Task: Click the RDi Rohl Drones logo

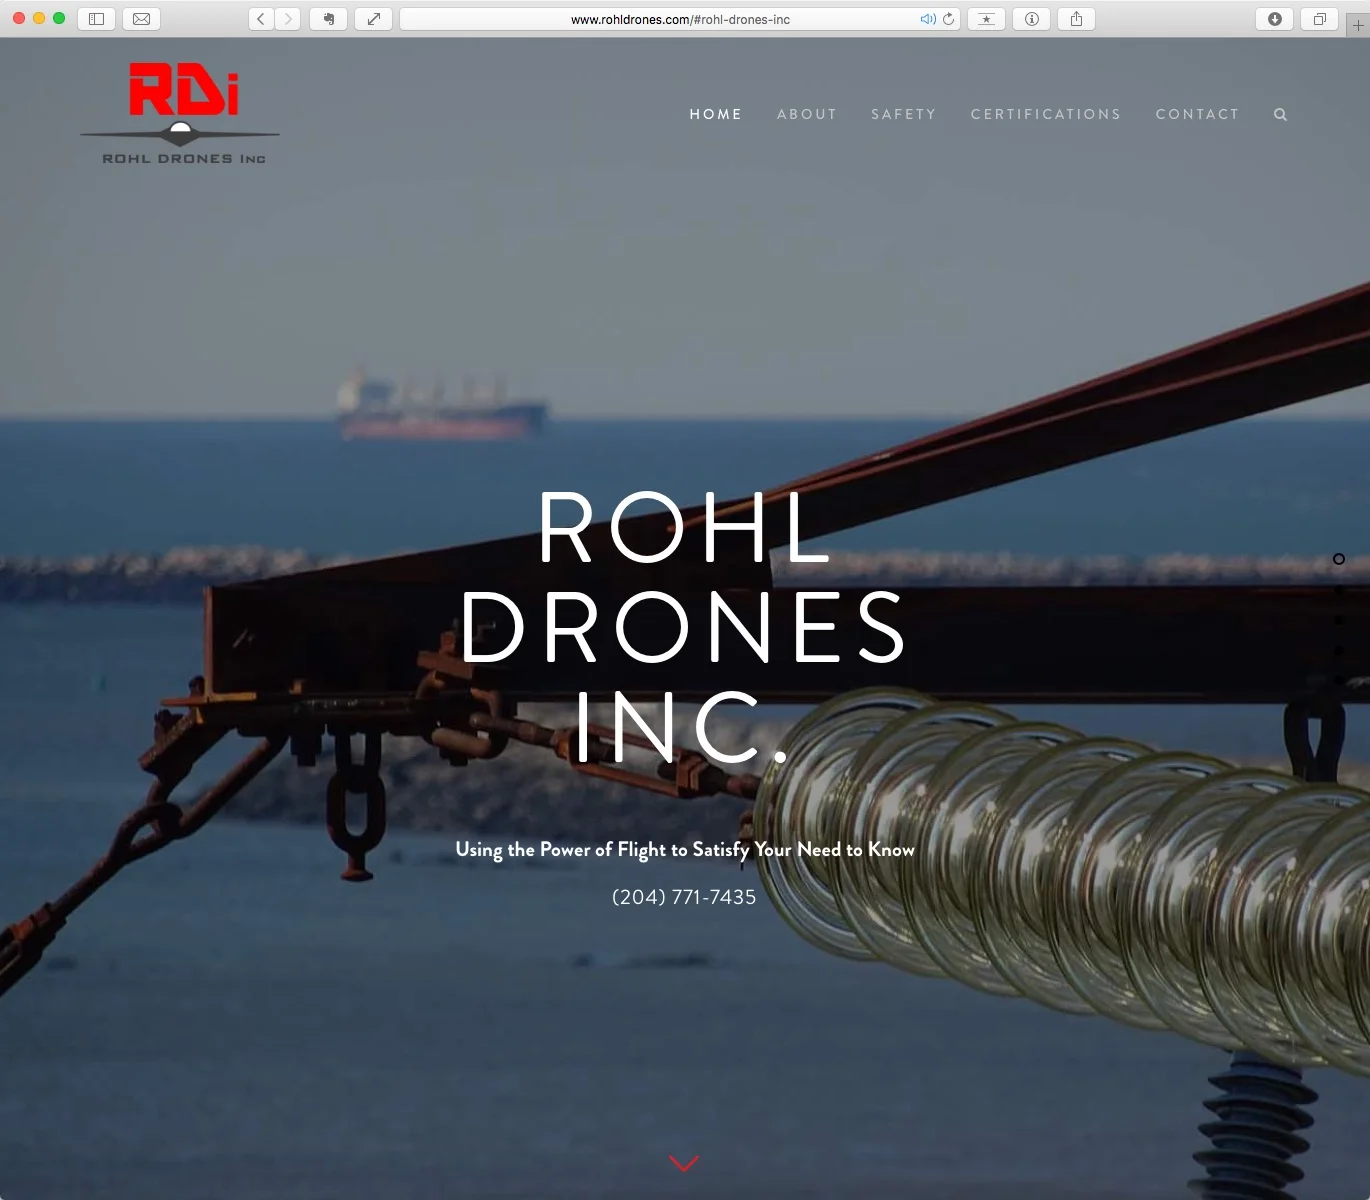Action: click(x=181, y=113)
